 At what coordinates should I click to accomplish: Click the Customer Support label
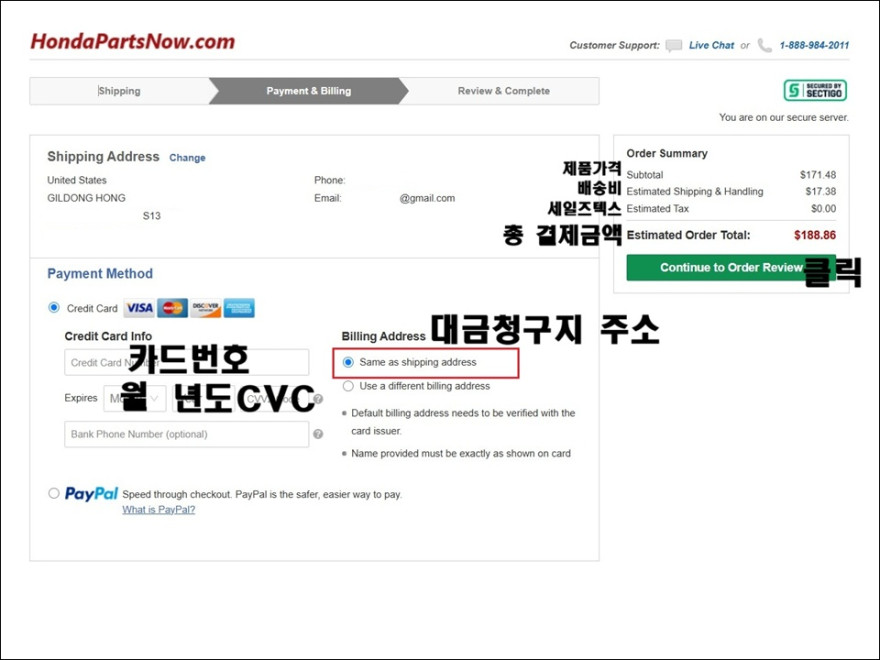tap(615, 45)
